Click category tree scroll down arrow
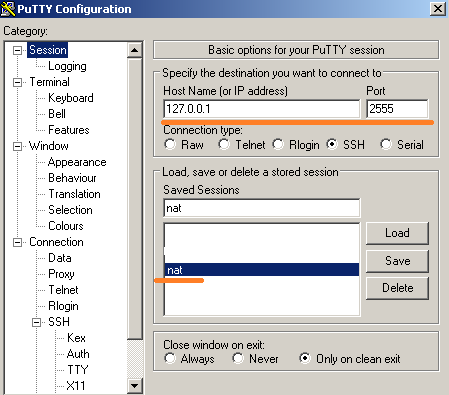Viewport: 449px width, 395px height. [135, 386]
